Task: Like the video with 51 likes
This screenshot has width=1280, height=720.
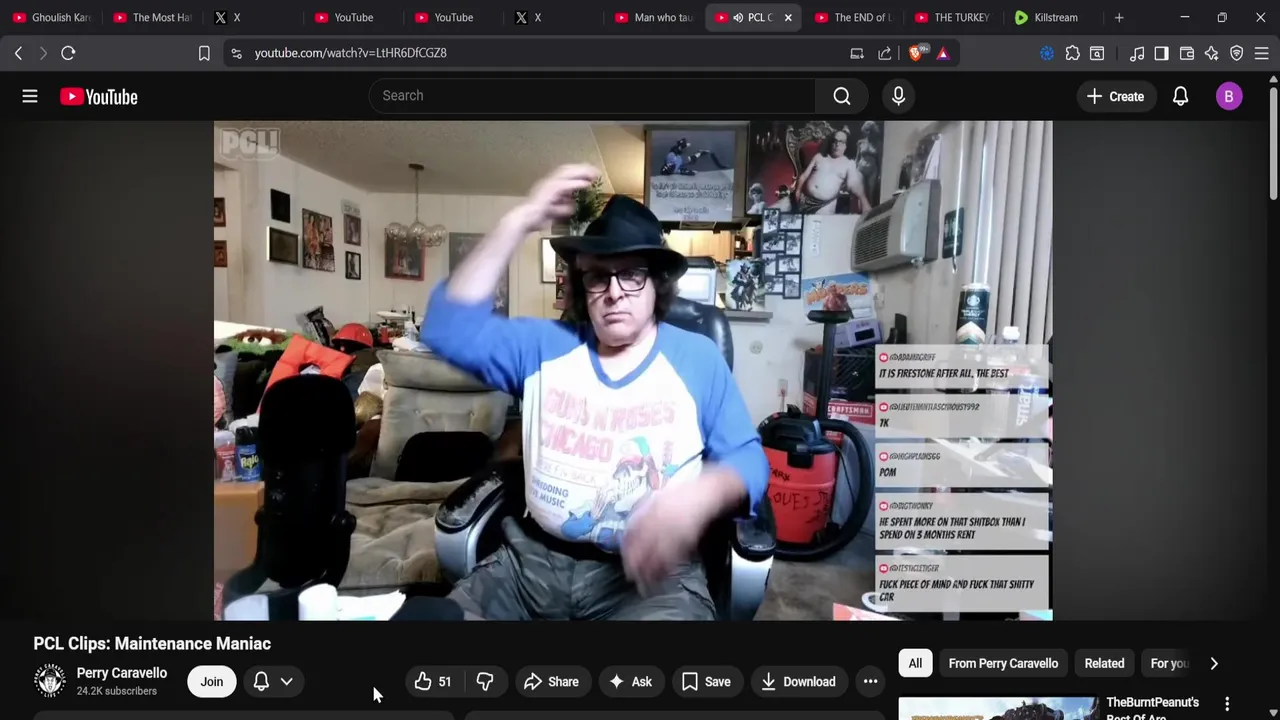Action: point(433,682)
